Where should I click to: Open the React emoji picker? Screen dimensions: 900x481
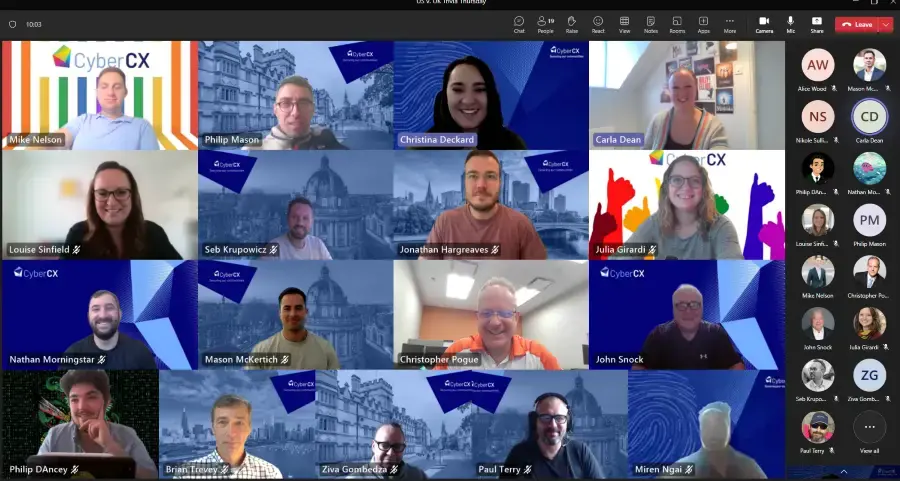click(x=598, y=23)
